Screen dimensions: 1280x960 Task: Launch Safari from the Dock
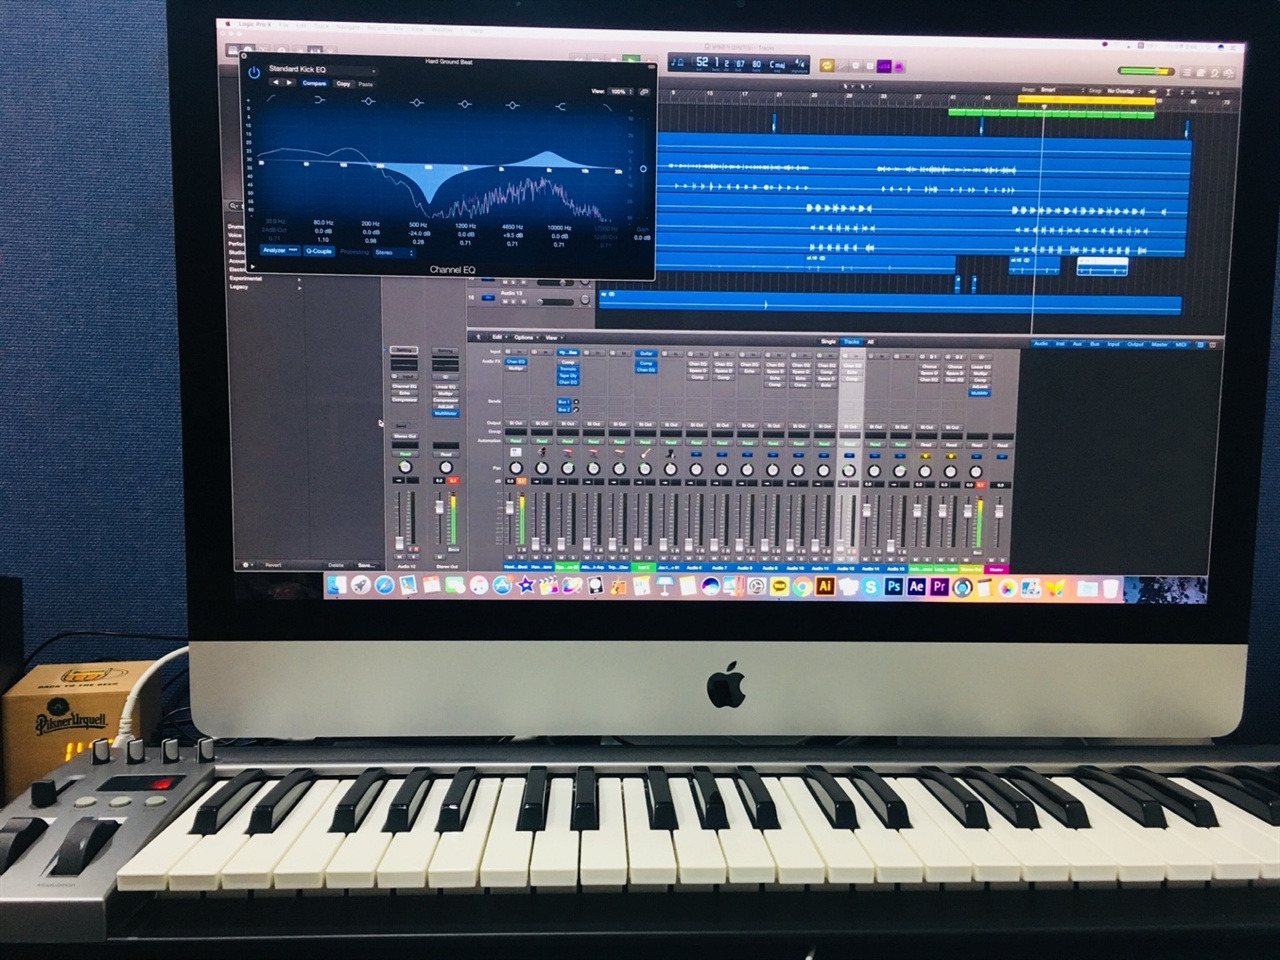(385, 586)
